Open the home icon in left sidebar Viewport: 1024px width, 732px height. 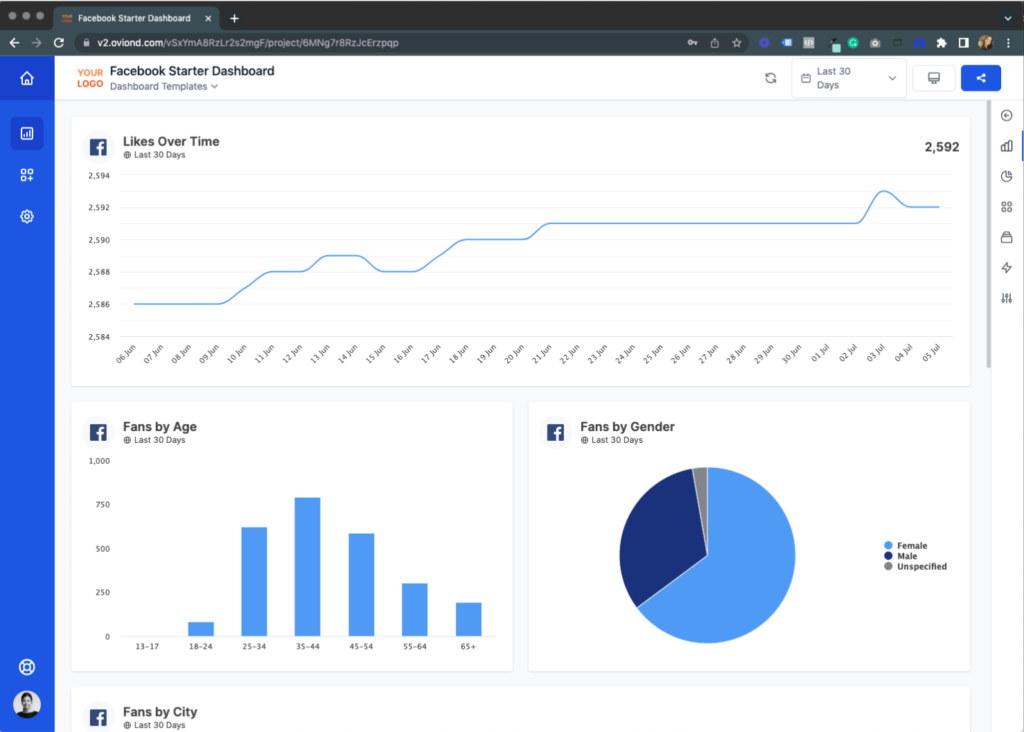(x=27, y=78)
